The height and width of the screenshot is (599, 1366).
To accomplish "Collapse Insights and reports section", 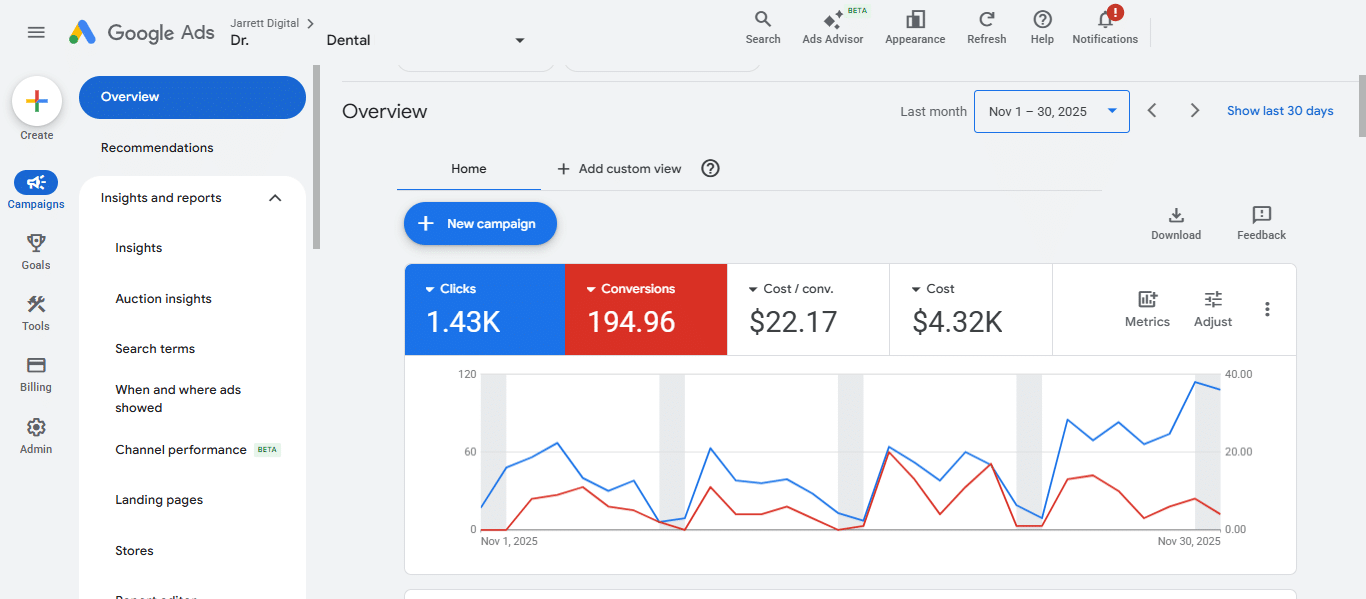I will [x=276, y=198].
